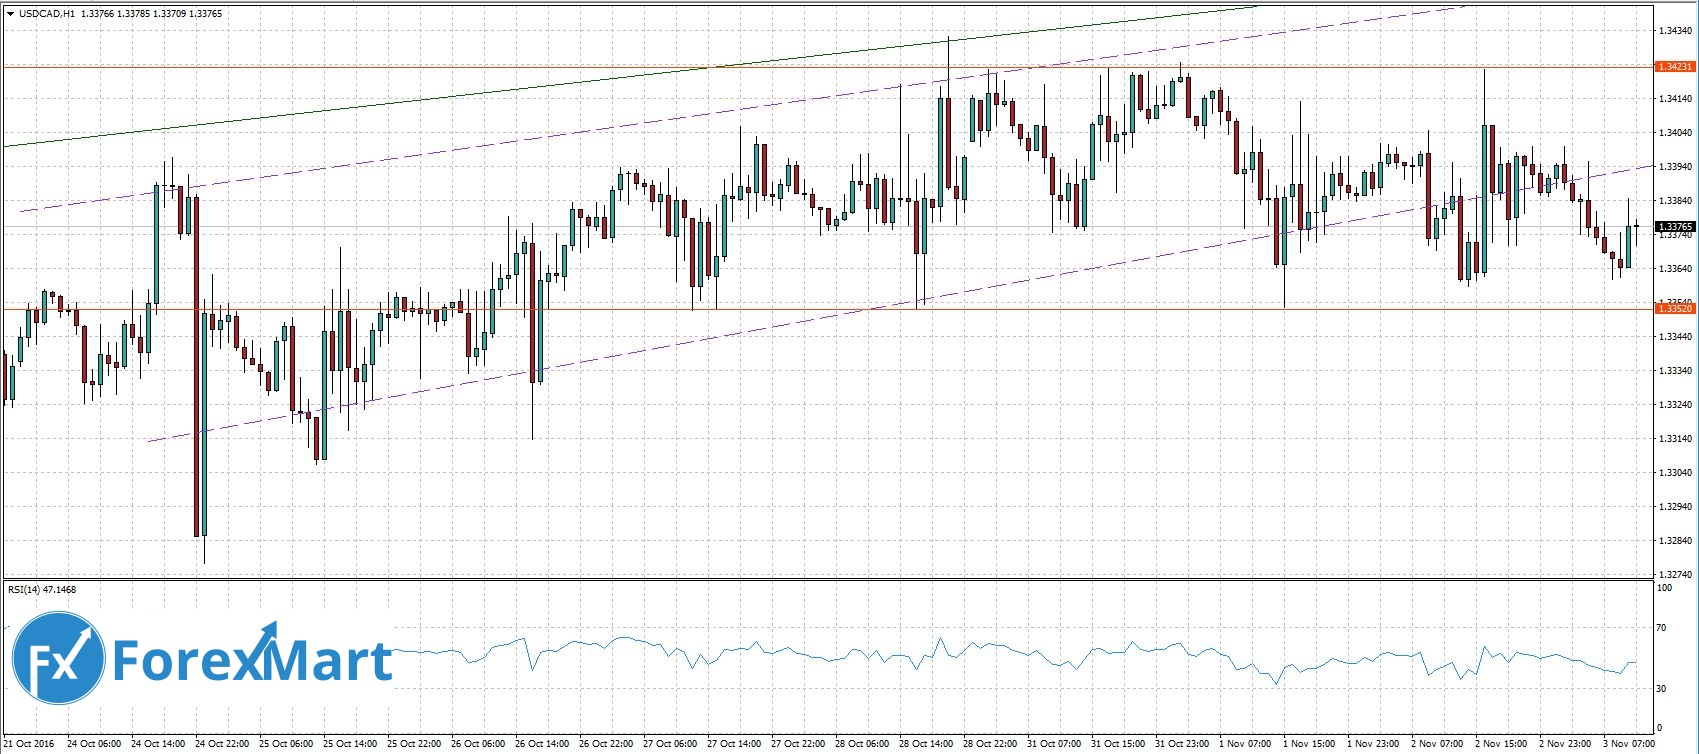Click the 1.33640 price axis label
Screen dimensions: 1699x754
[x=1674, y=269]
